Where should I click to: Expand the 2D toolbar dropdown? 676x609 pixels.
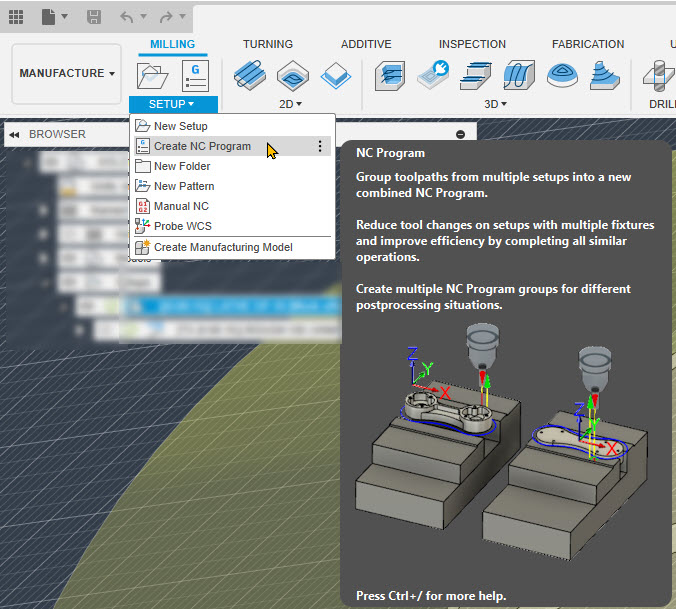click(x=290, y=104)
